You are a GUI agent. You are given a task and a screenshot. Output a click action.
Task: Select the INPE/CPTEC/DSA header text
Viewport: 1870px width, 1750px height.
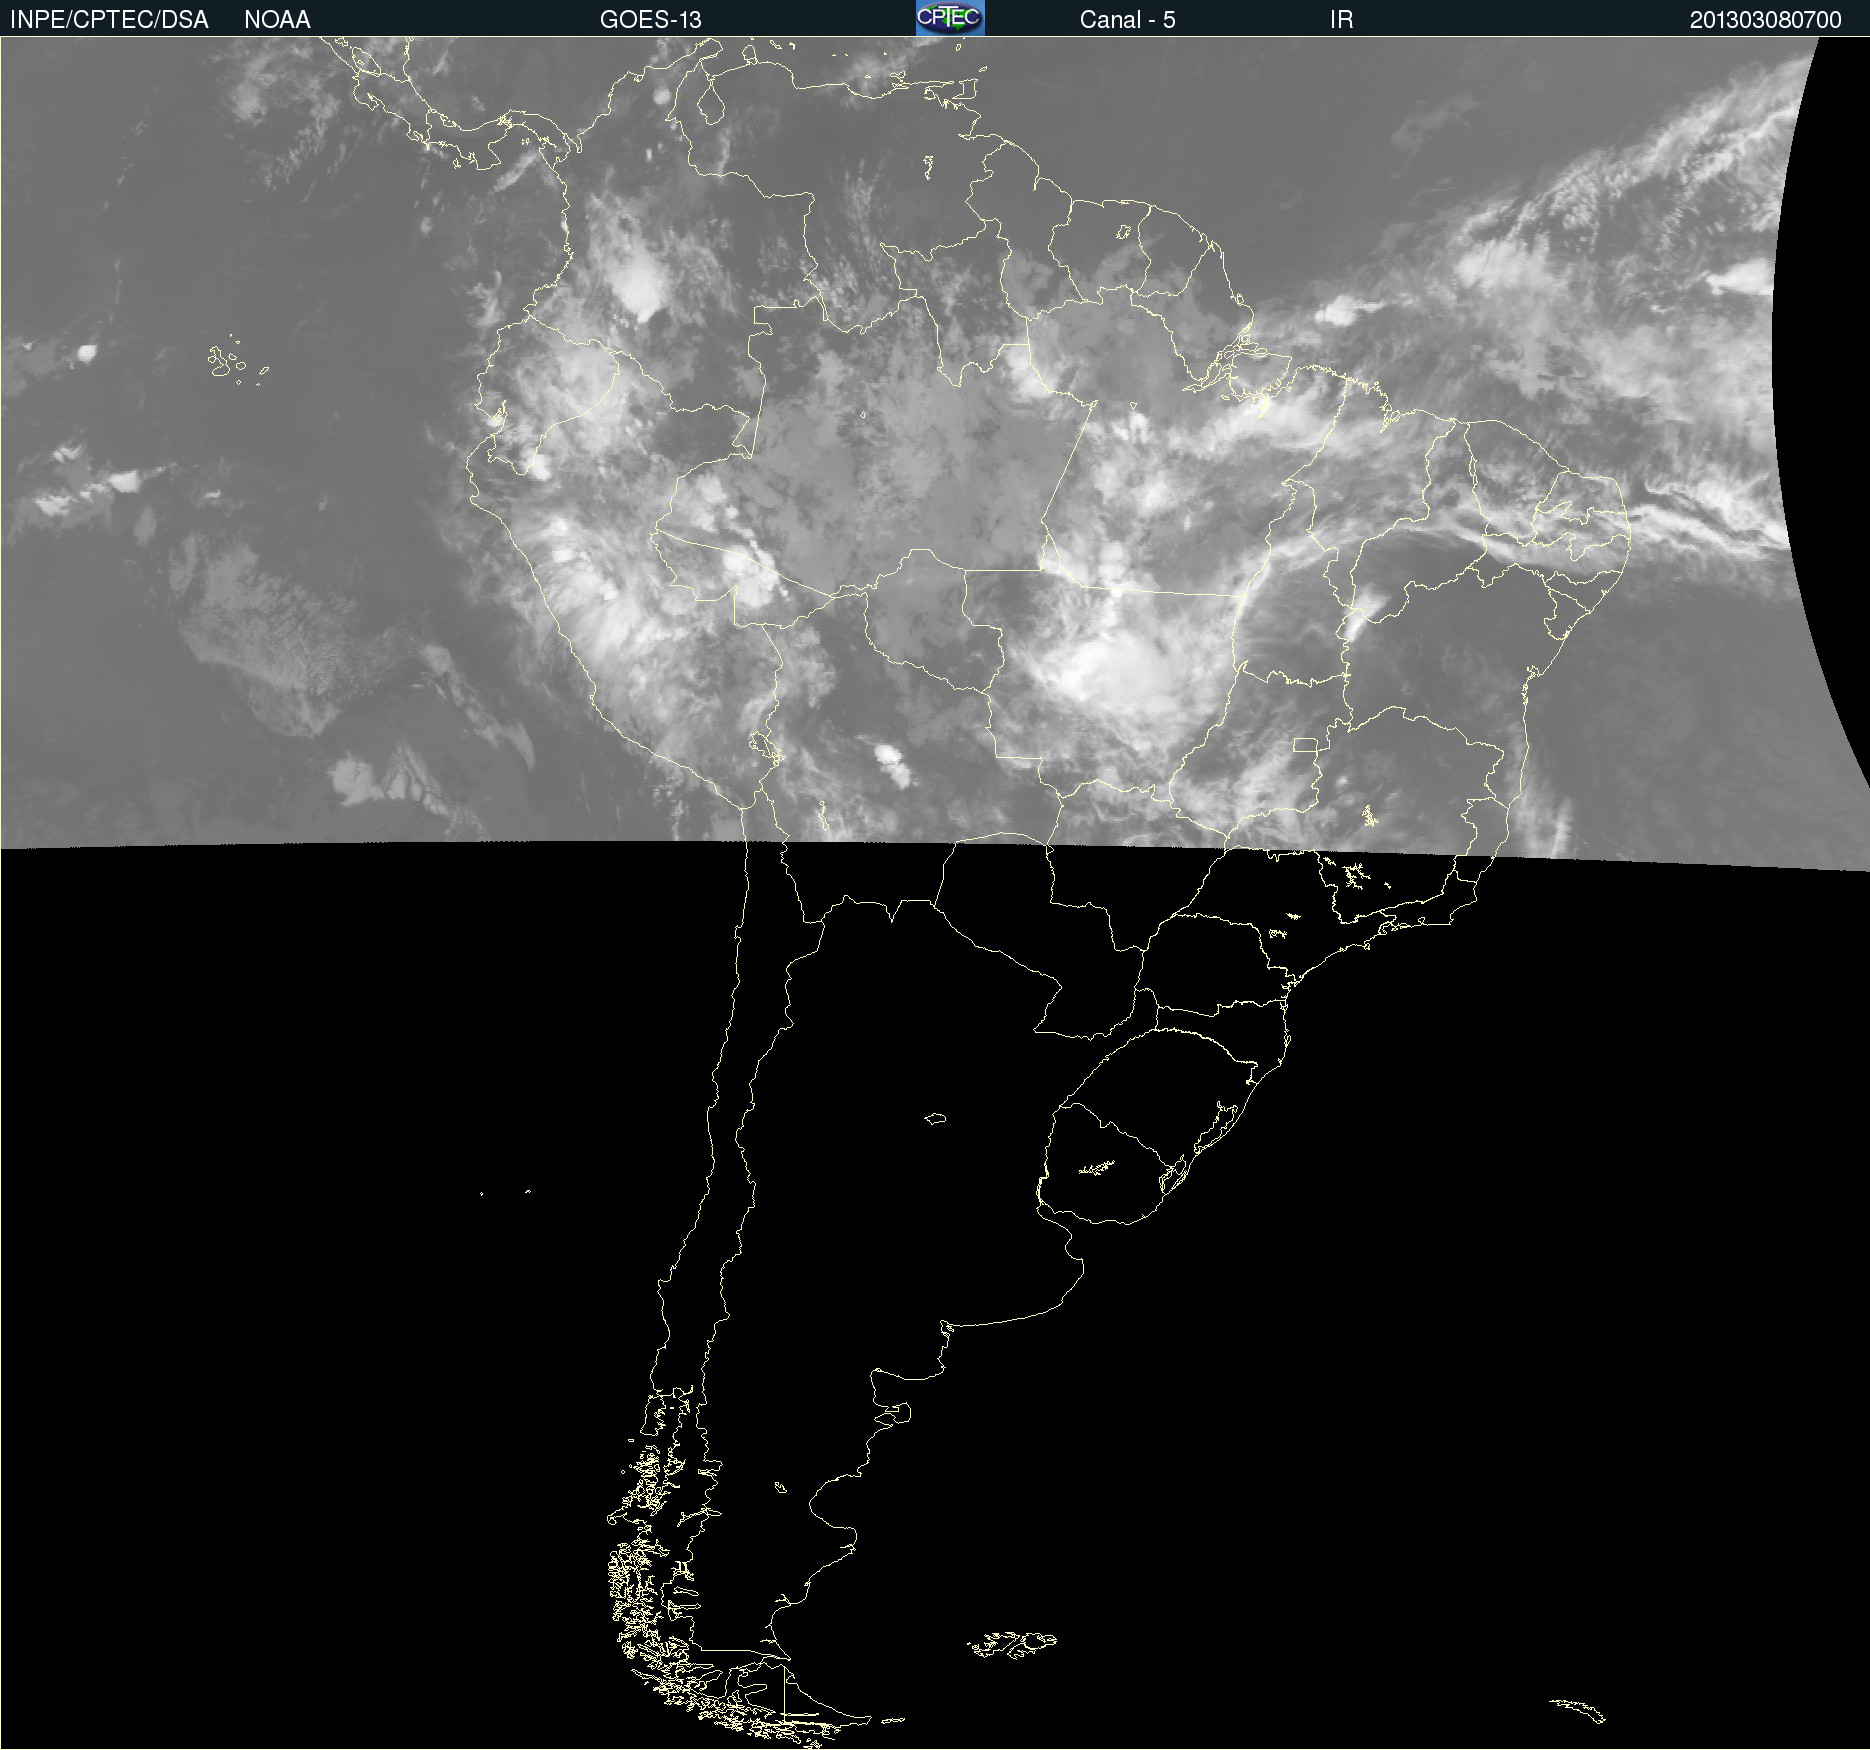tap(109, 20)
